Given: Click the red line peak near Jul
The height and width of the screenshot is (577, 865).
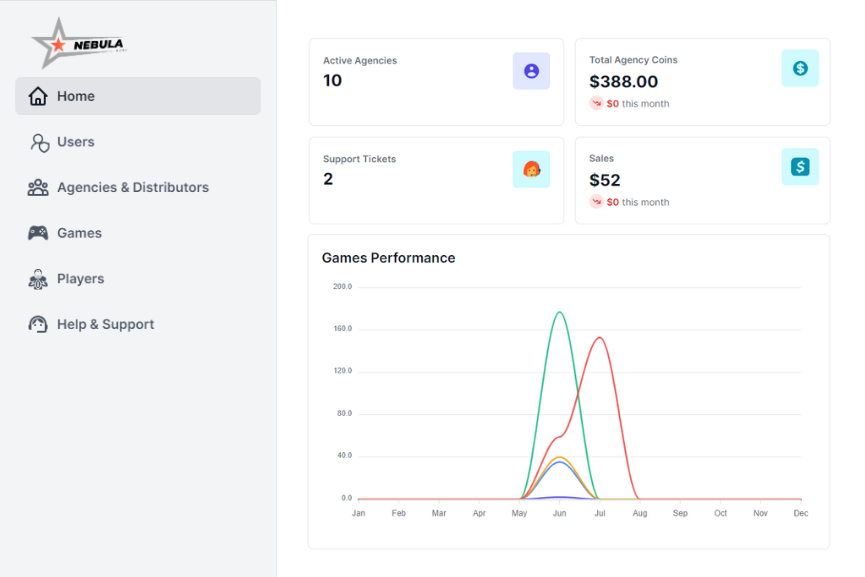Looking at the screenshot, I should [600, 338].
